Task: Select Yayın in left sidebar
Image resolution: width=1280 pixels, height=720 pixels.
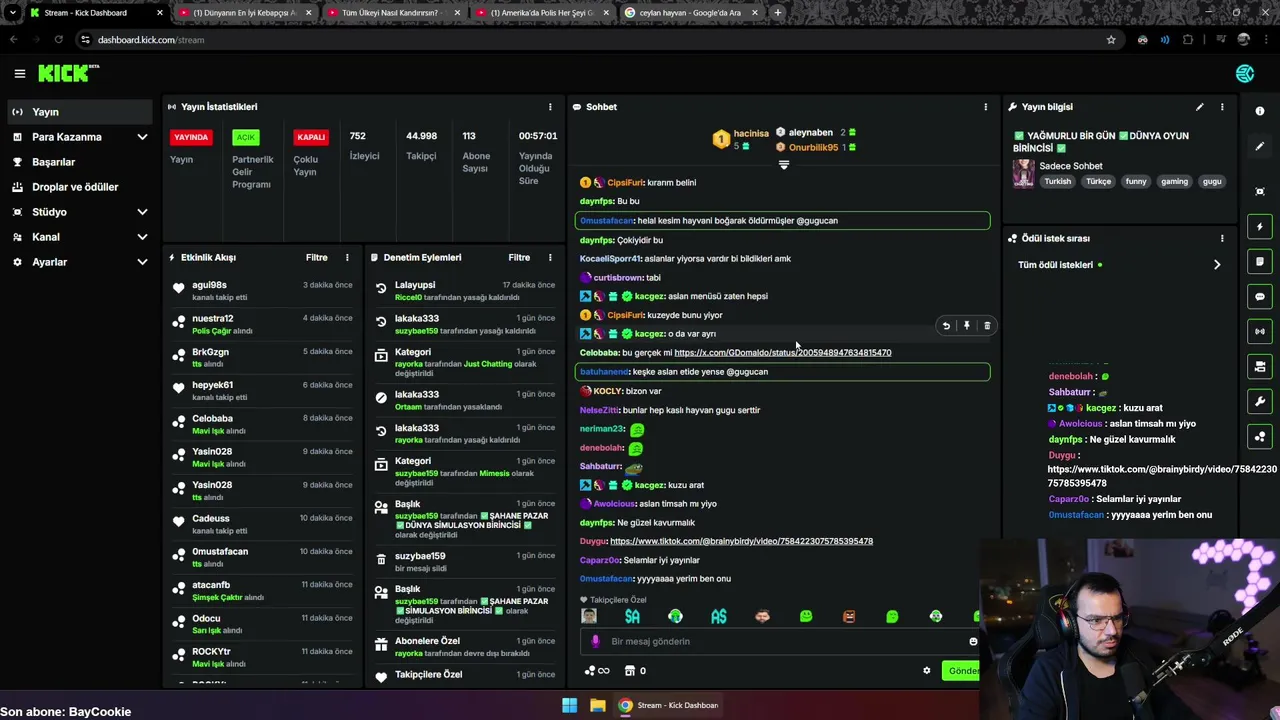Action: tap(81, 112)
